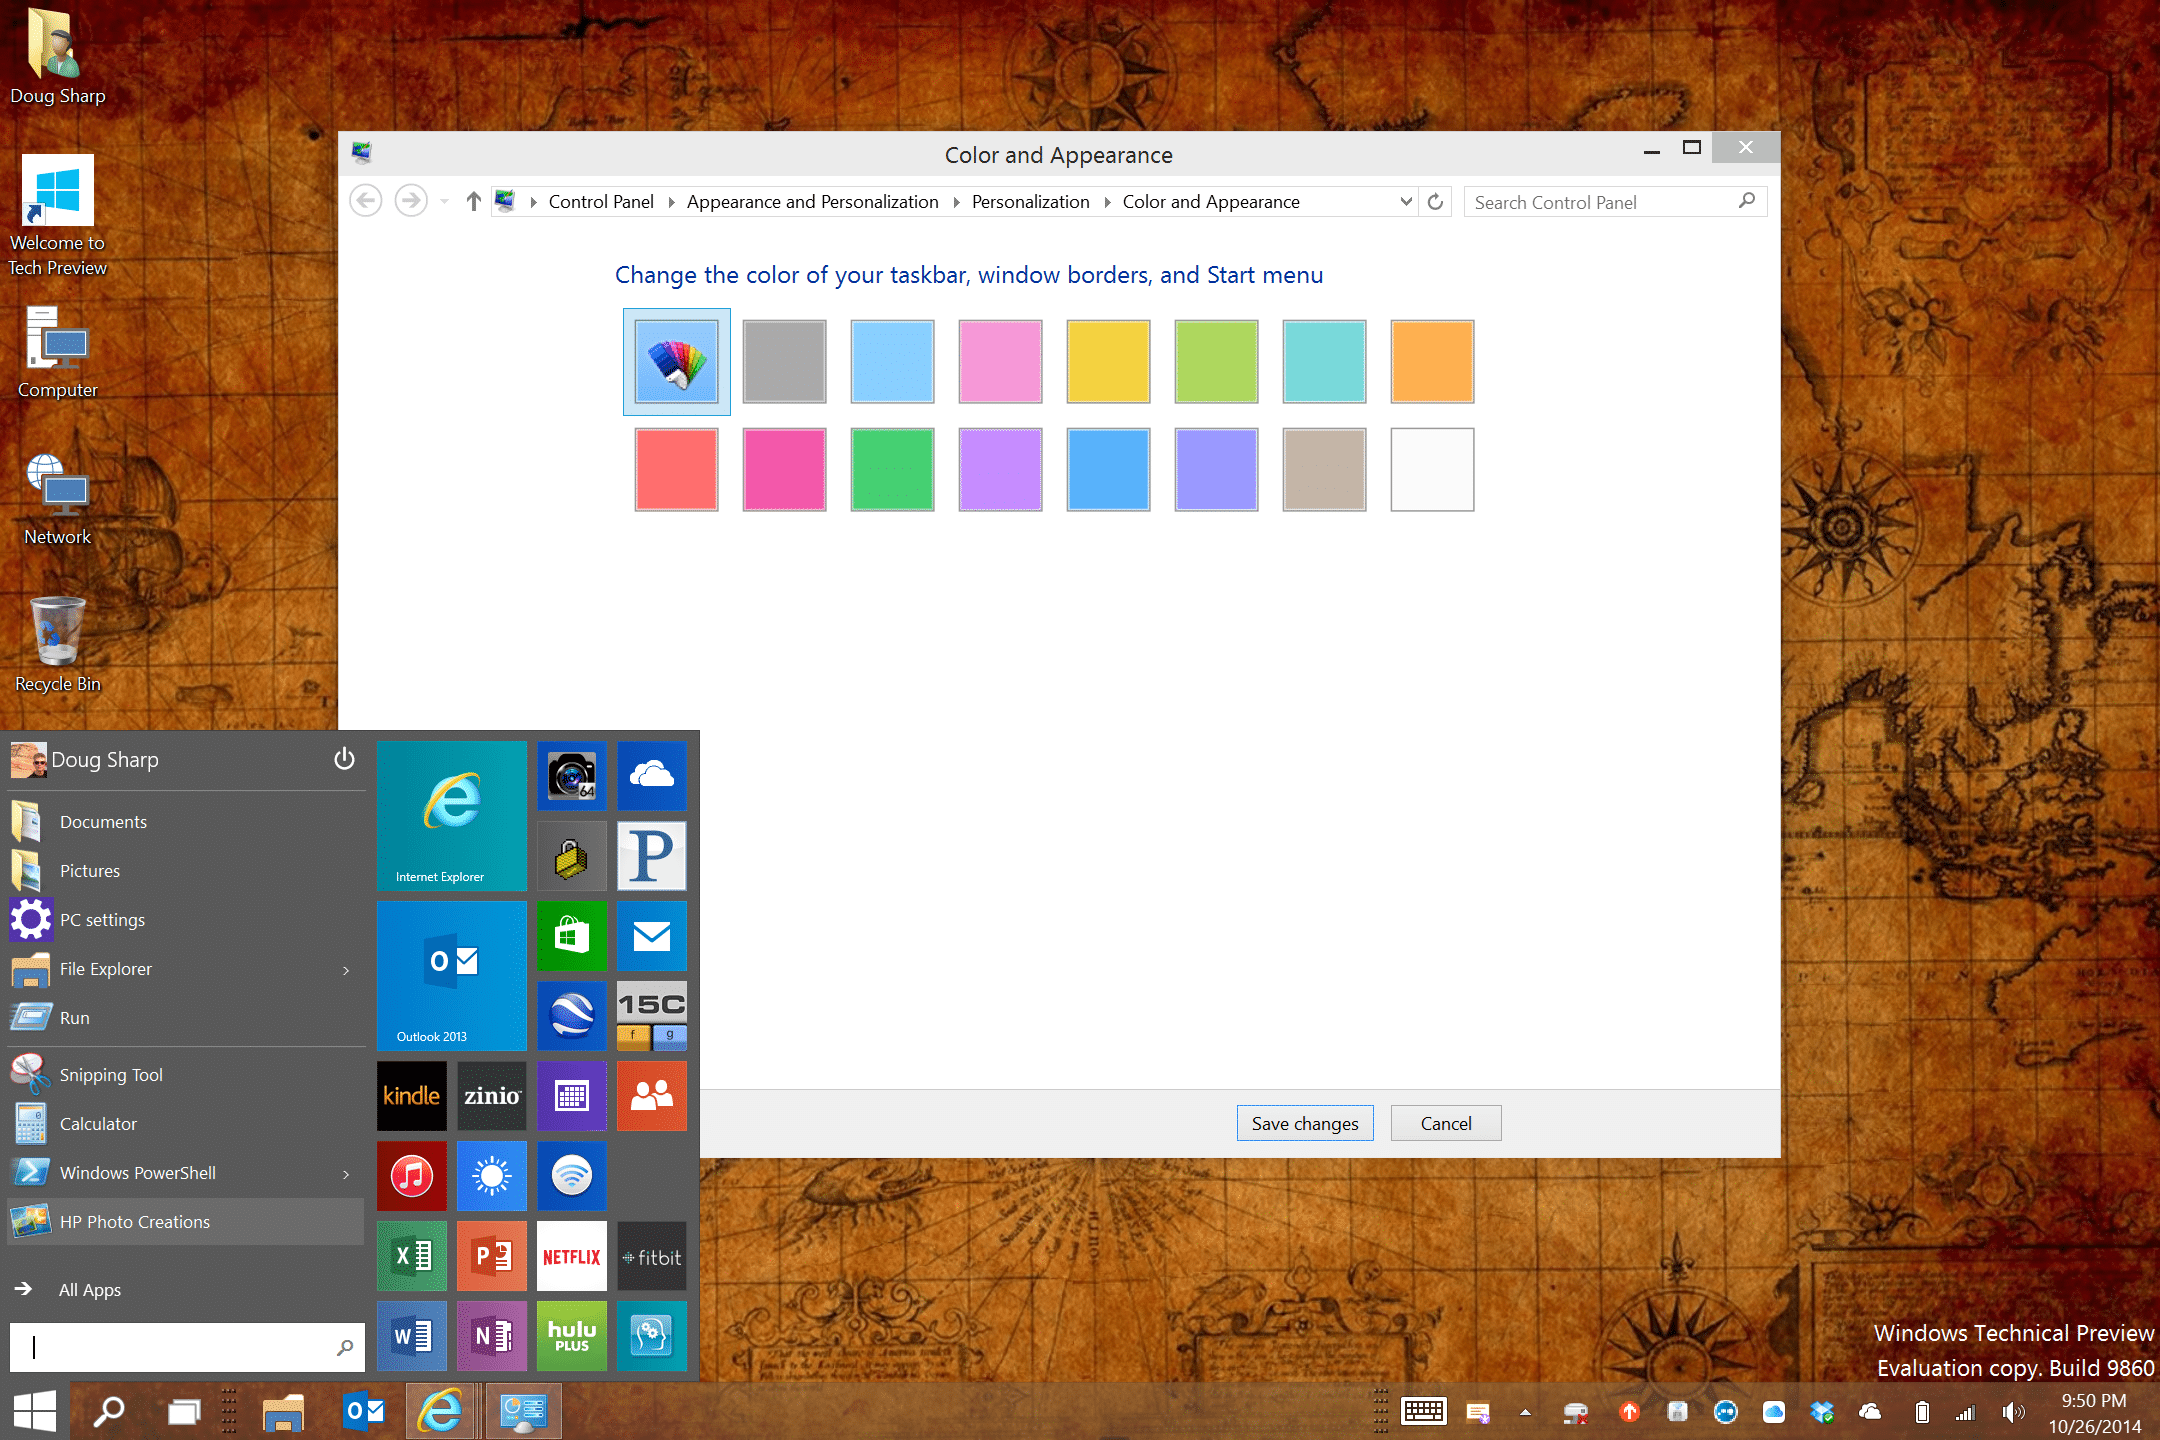Click the navigation back arrow

point(366,199)
